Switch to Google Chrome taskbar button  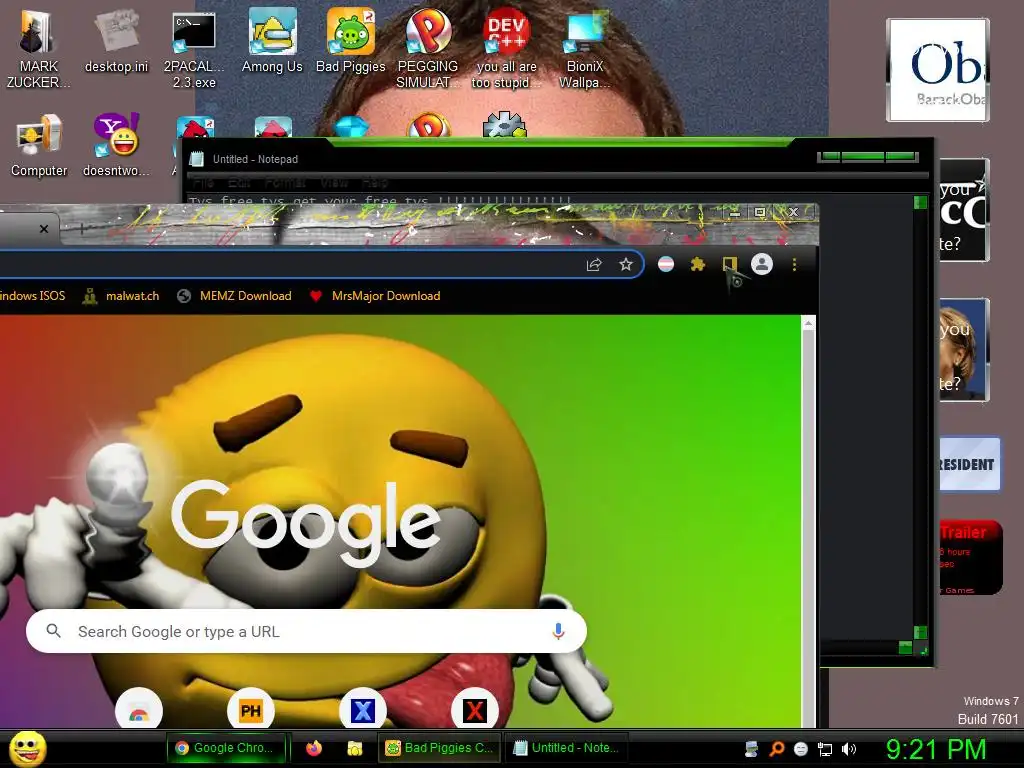point(227,748)
